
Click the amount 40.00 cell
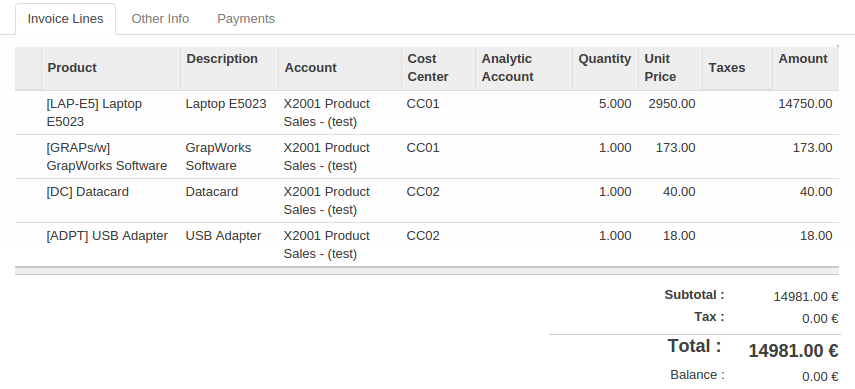coord(805,201)
